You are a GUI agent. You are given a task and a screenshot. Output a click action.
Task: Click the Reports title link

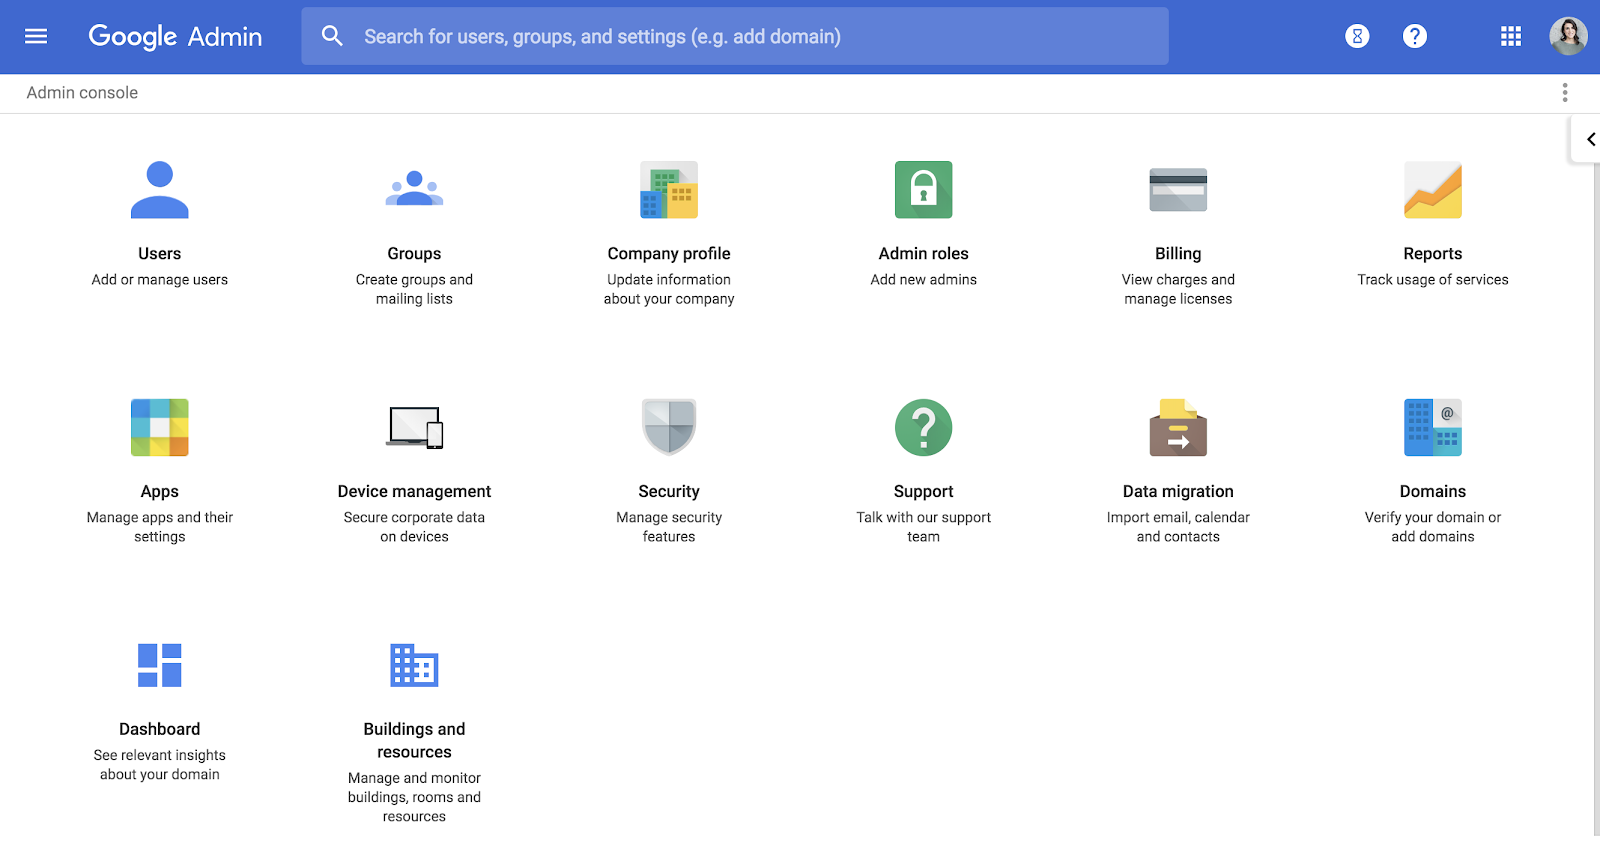tap(1433, 254)
